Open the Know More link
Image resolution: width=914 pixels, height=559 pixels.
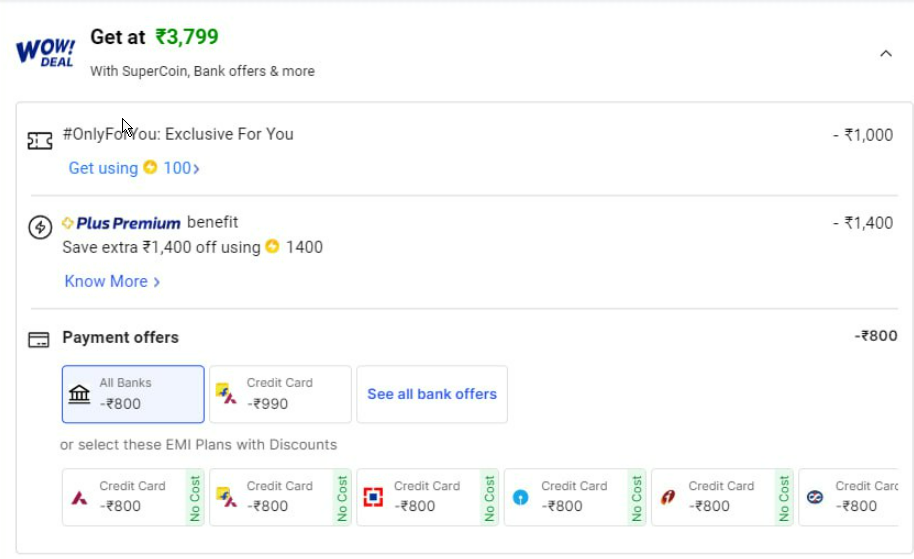(x=112, y=281)
